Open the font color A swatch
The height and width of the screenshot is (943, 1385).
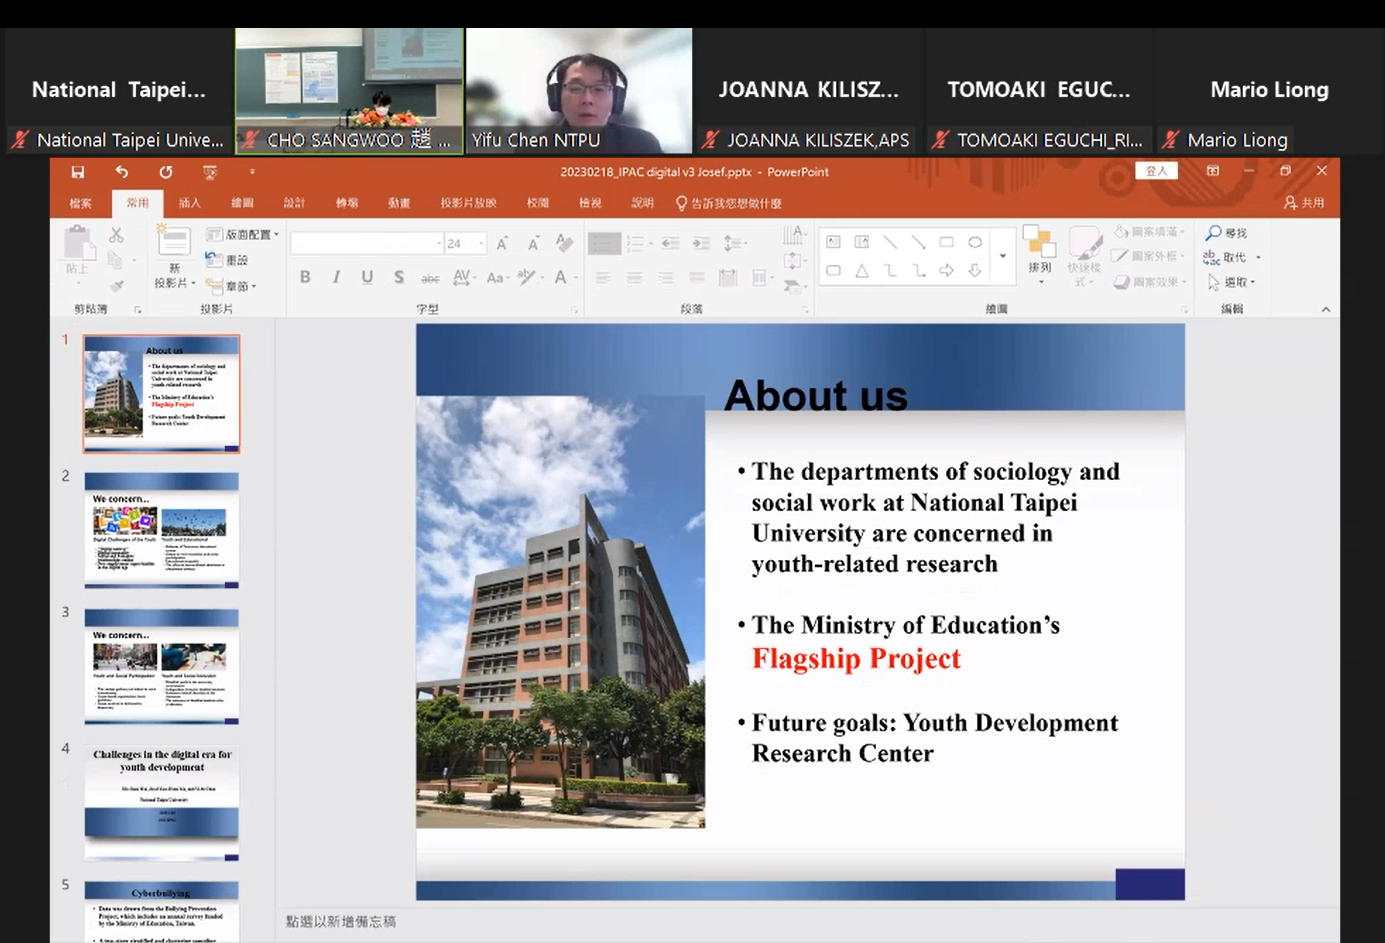(x=562, y=277)
